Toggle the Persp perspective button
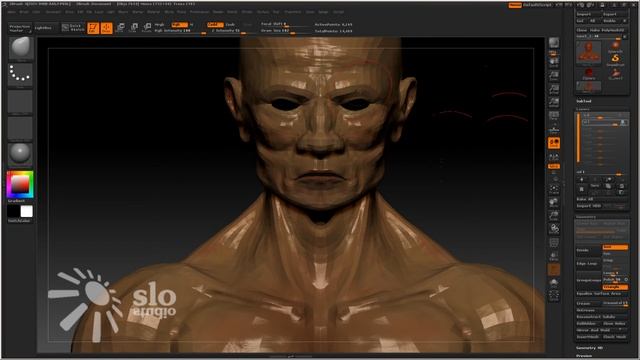640x360 pixels. pos(554,116)
